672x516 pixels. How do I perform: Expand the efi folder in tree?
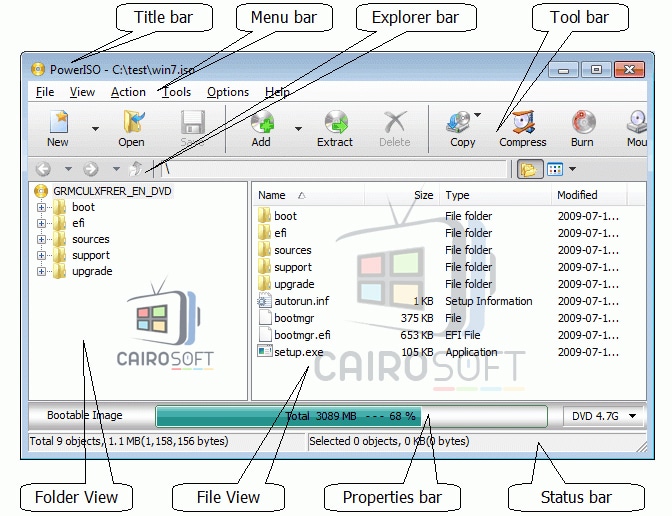[41, 223]
